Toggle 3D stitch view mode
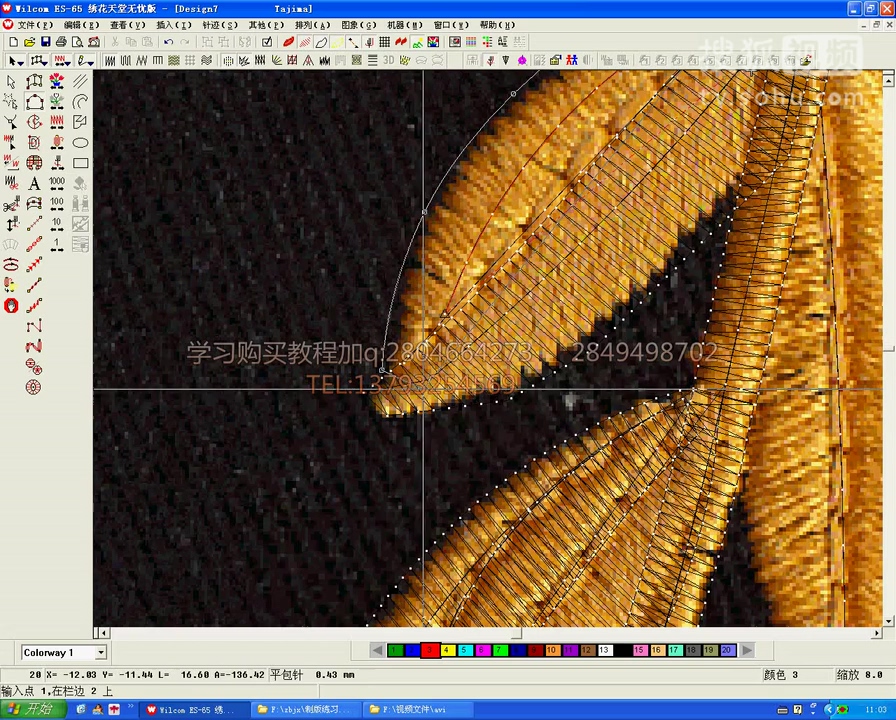 (389, 60)
